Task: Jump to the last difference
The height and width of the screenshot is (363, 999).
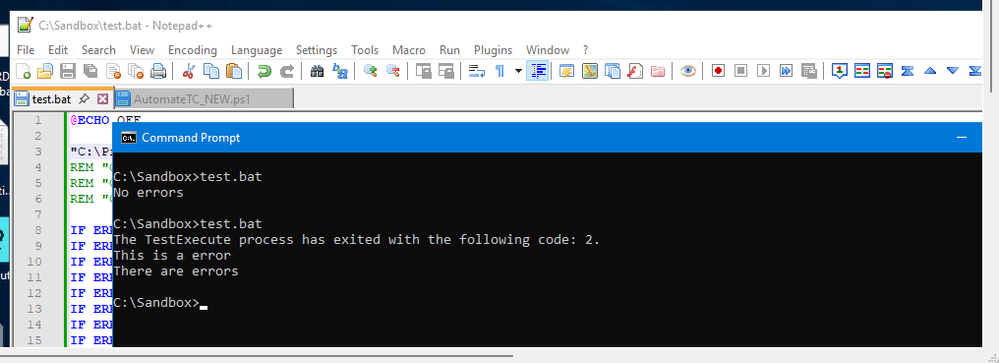Action: 975,71
